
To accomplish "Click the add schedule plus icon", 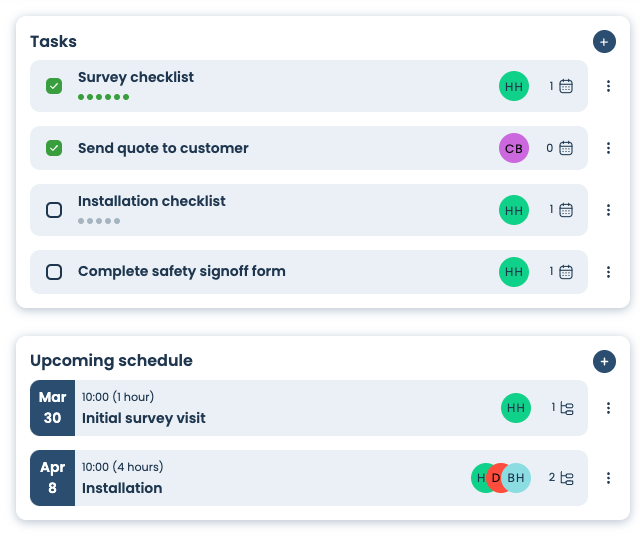I will [604, 361].
